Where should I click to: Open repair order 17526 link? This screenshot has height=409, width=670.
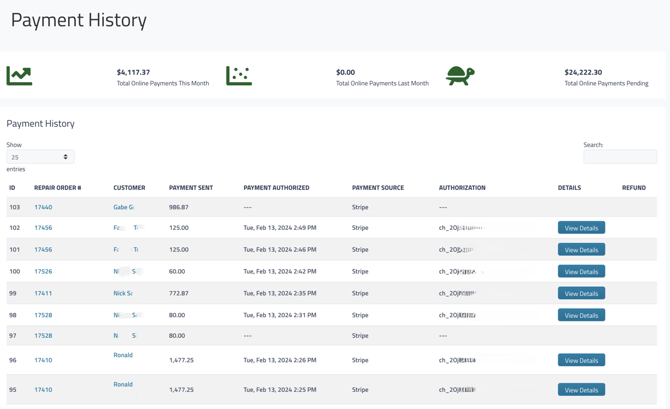coord(43,271)
